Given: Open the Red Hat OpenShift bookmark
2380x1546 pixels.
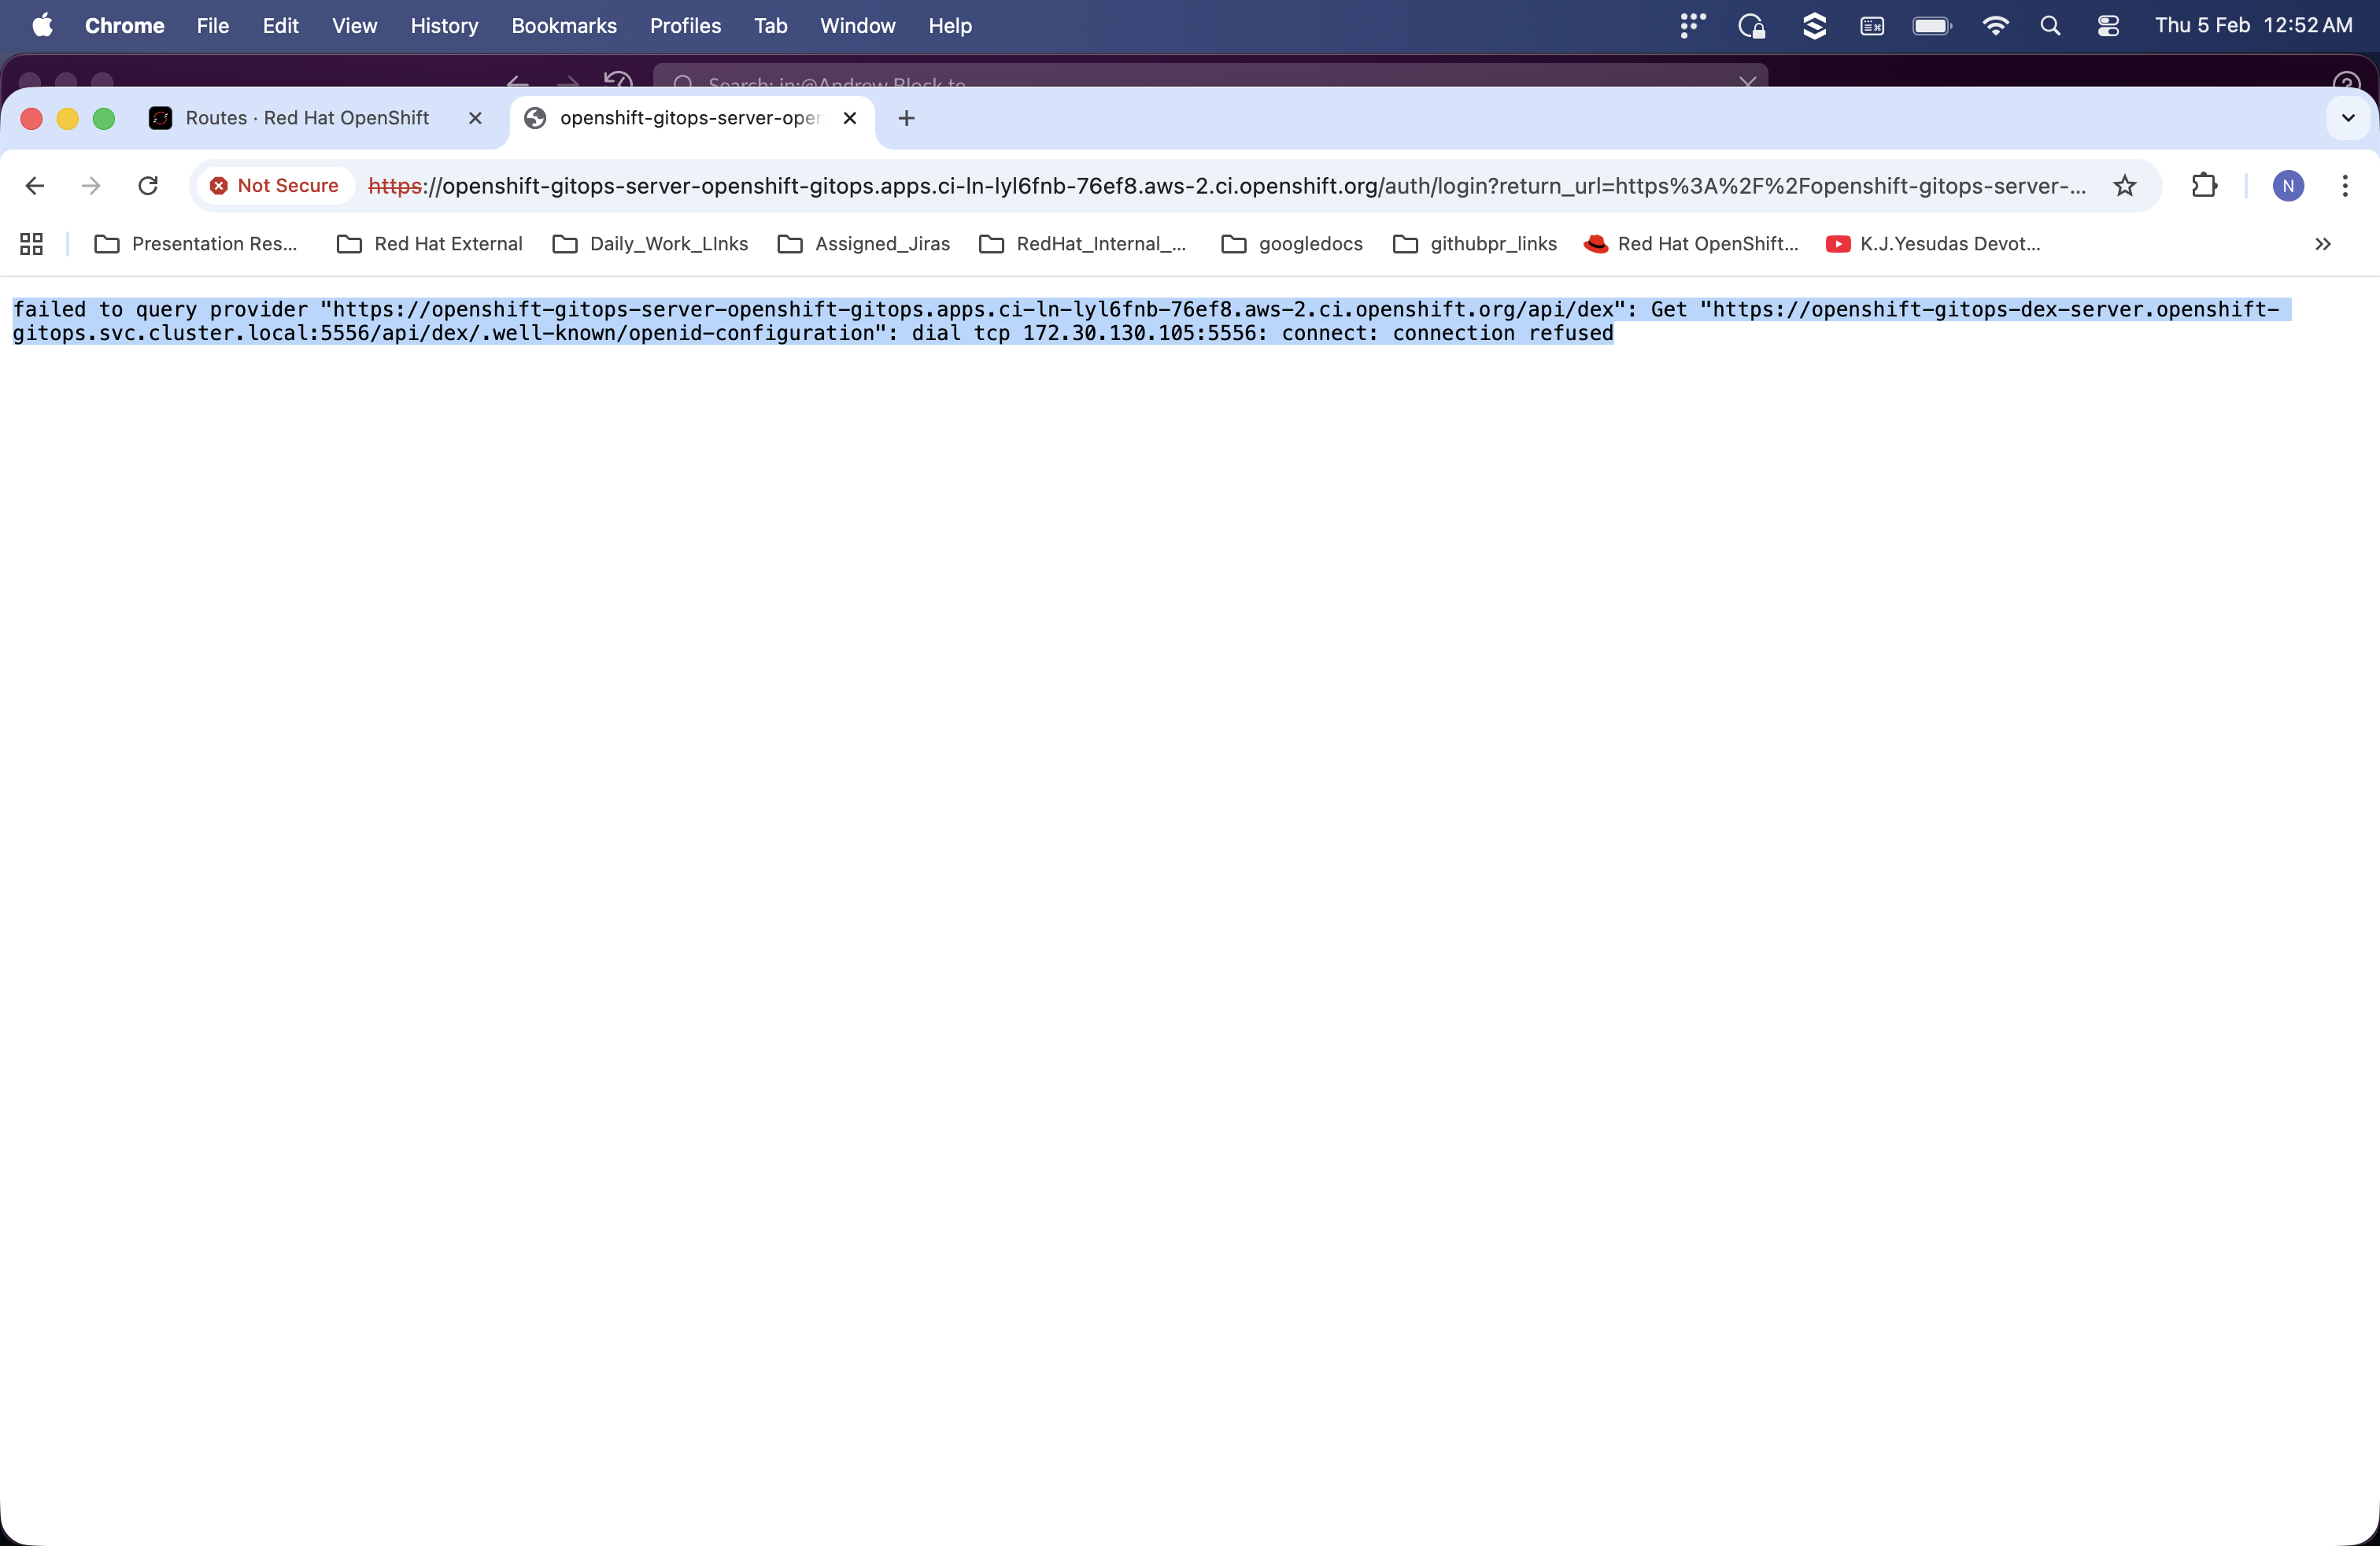Looking at the screenshot, I should 1692,244.
